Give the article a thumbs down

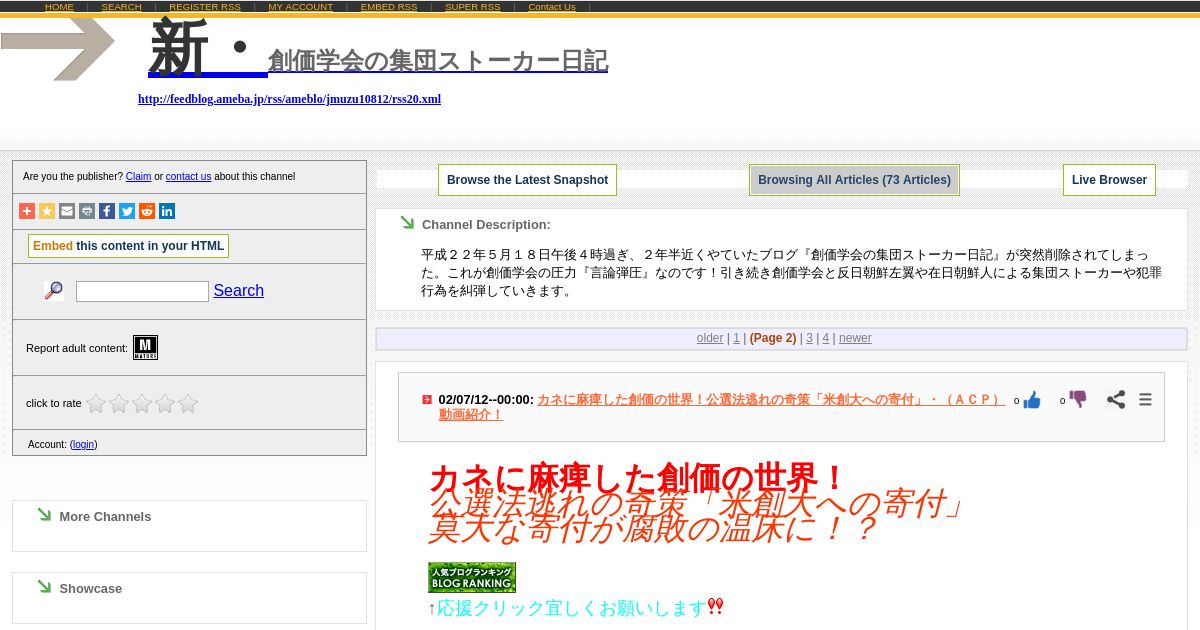click(x=1078, y=399)
